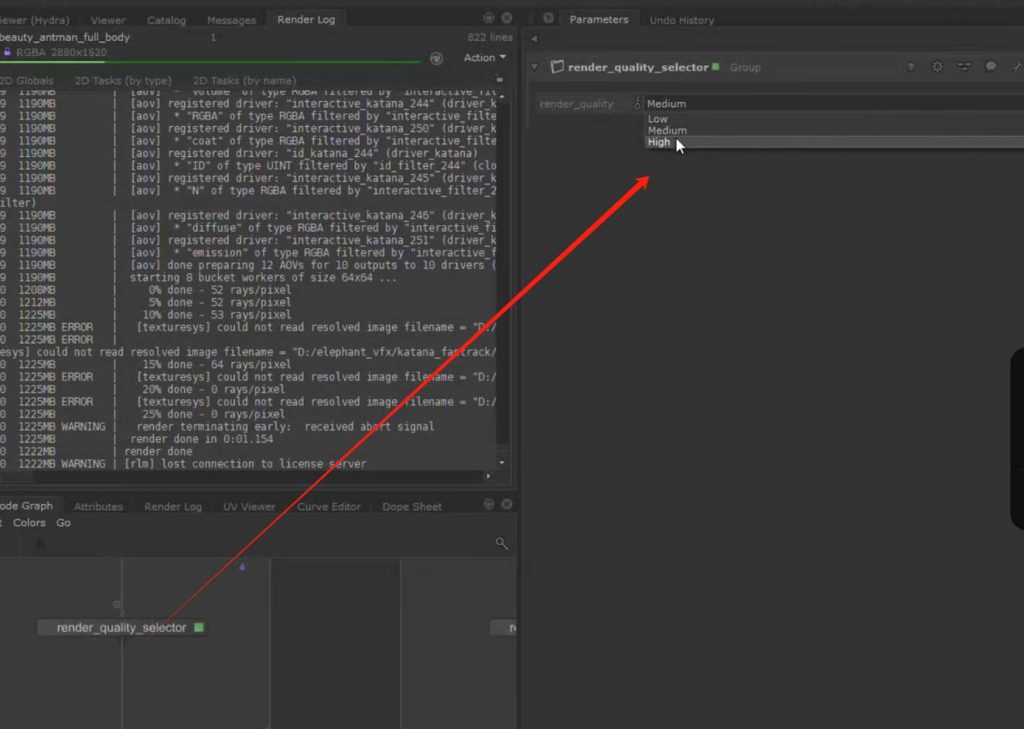Open the gear settings icon for render_quality_selector

pyautogui.click(x=937, y=67)
